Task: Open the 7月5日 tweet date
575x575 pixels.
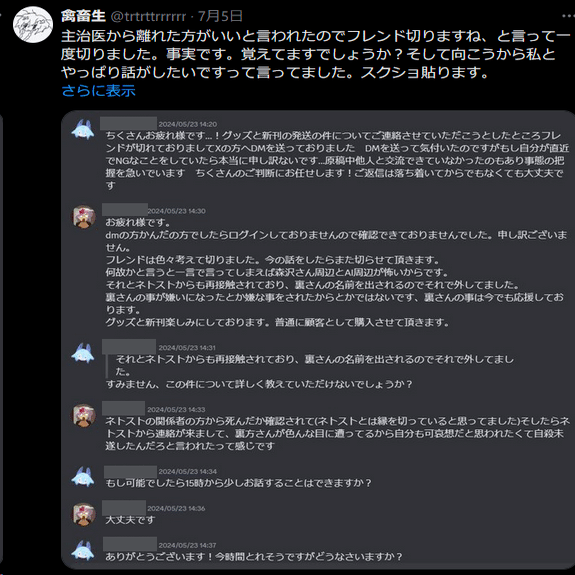Action: pos(220,16)
